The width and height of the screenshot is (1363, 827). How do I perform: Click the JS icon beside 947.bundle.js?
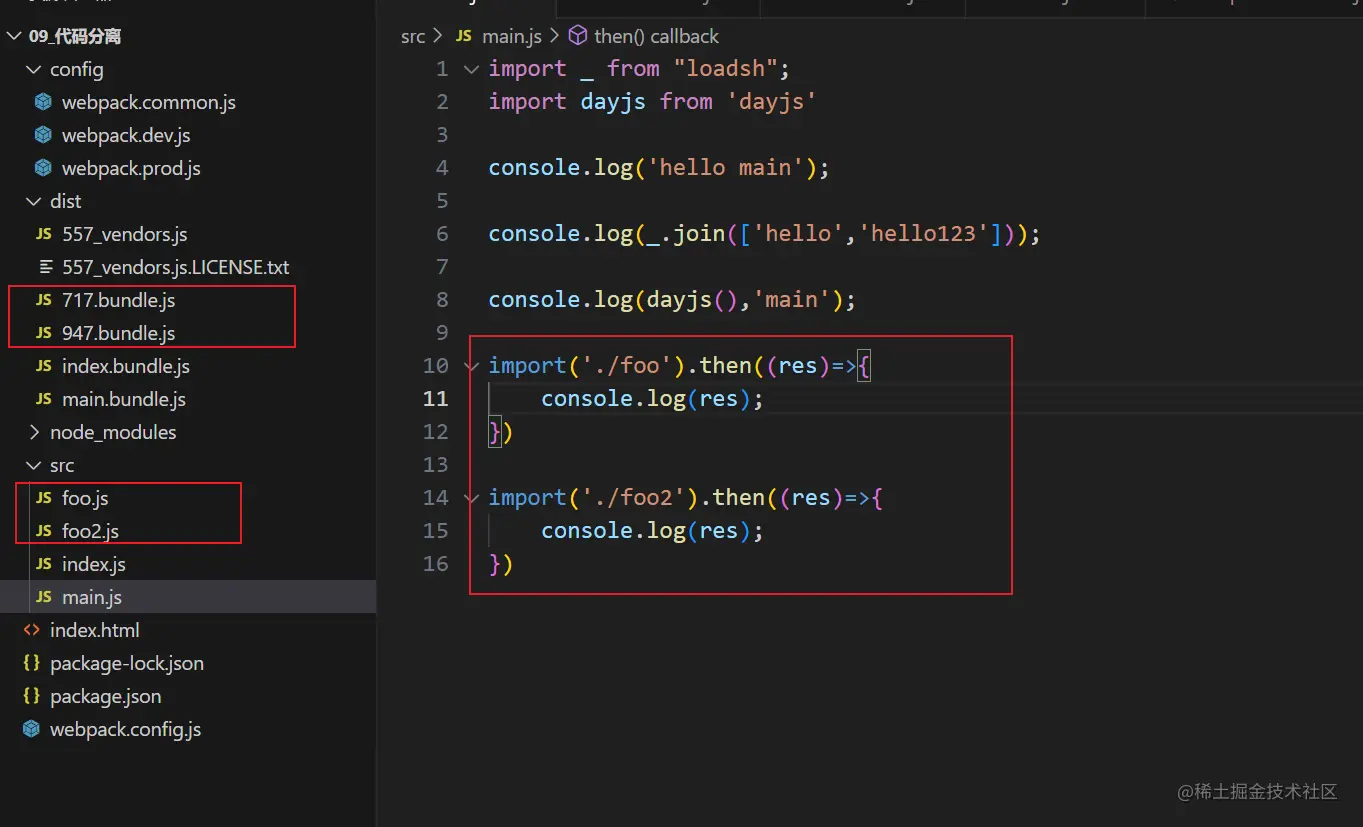(43, 333)
